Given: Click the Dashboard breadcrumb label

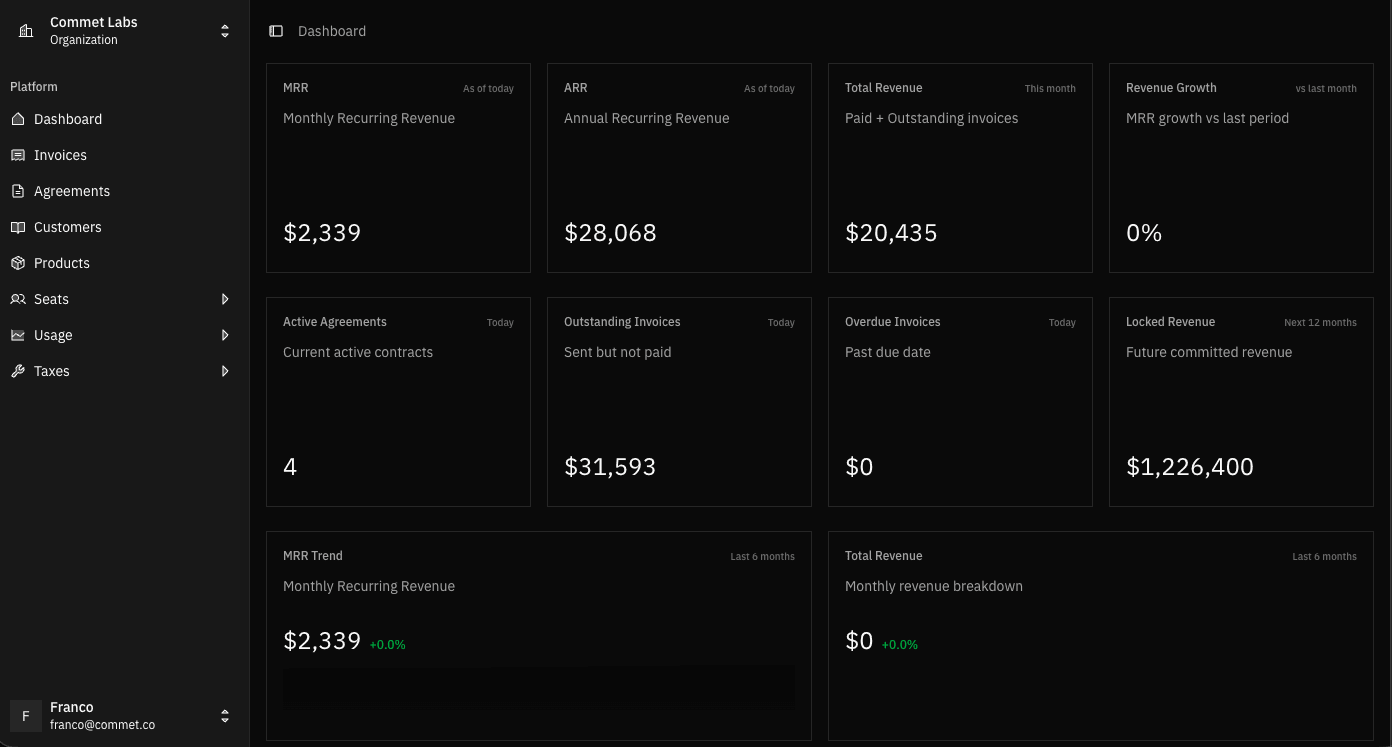Looking at the screenshot, I should coord(332,31).
